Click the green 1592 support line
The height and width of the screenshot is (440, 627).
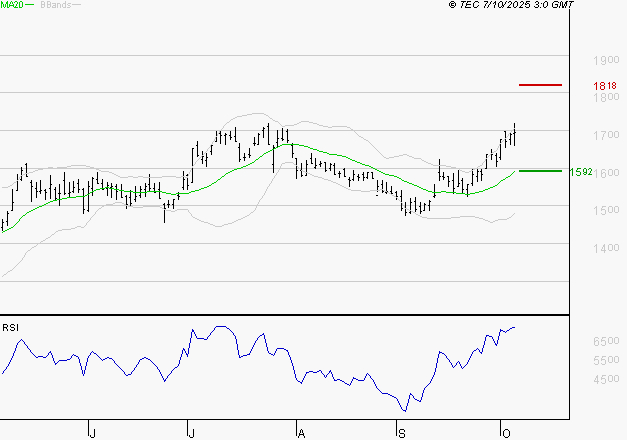point(540,171)
